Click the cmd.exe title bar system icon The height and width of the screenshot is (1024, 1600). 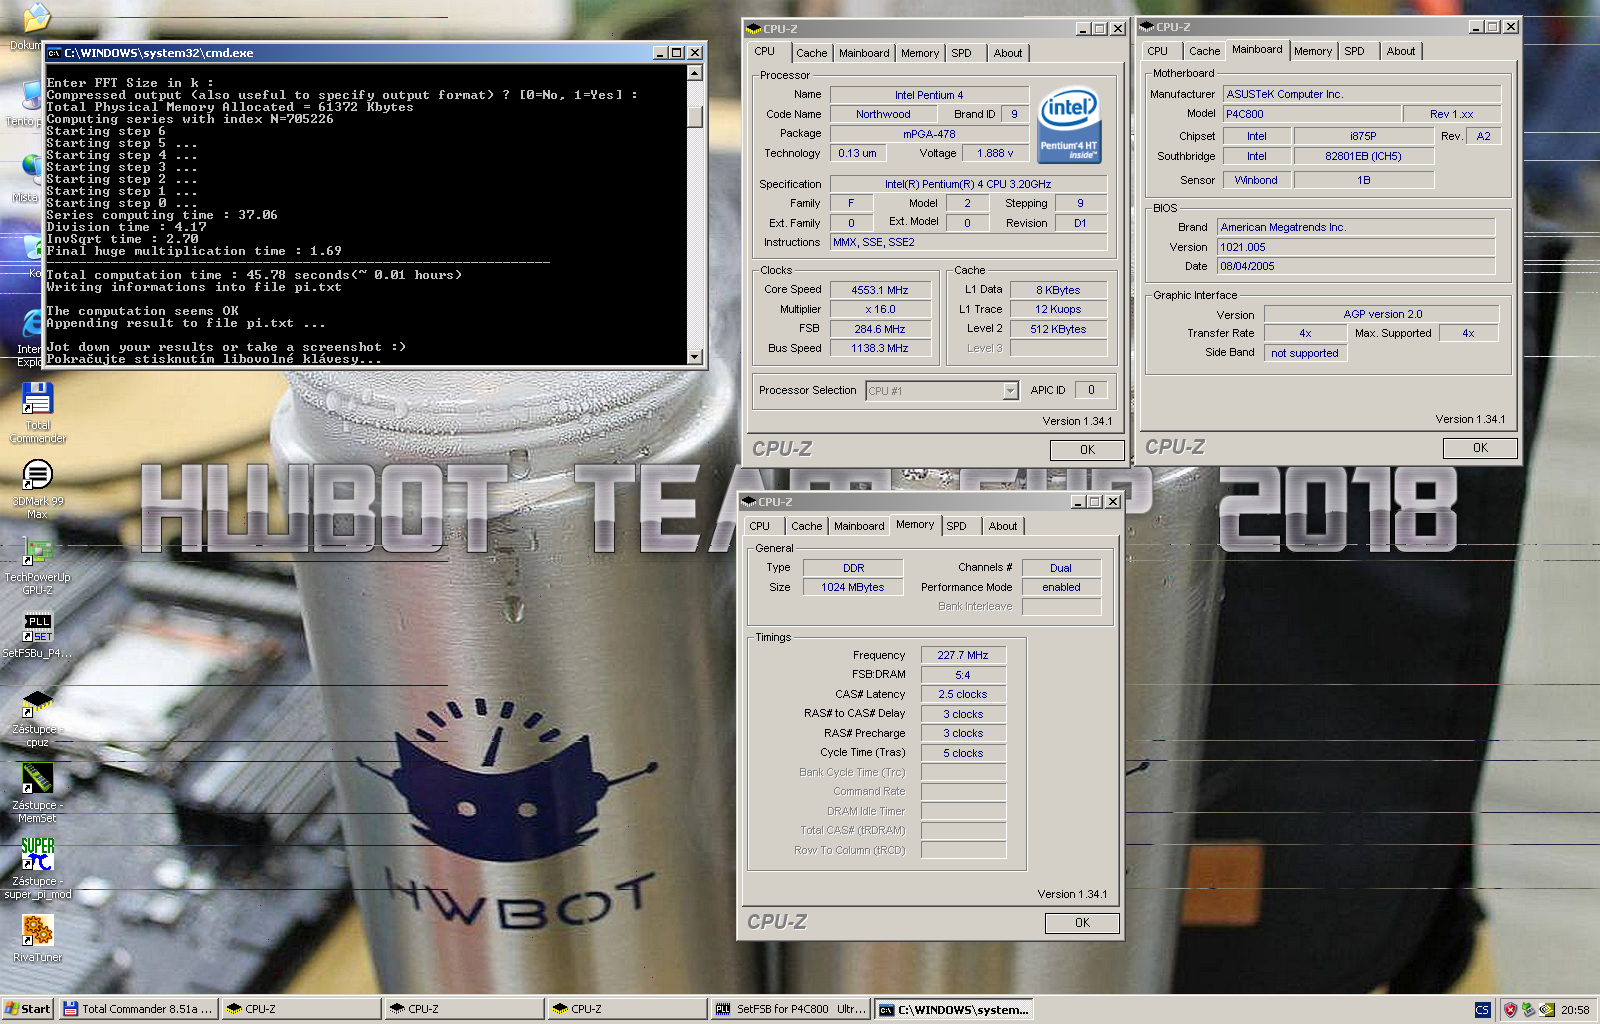pyautogui.click(x=54, y=53)
